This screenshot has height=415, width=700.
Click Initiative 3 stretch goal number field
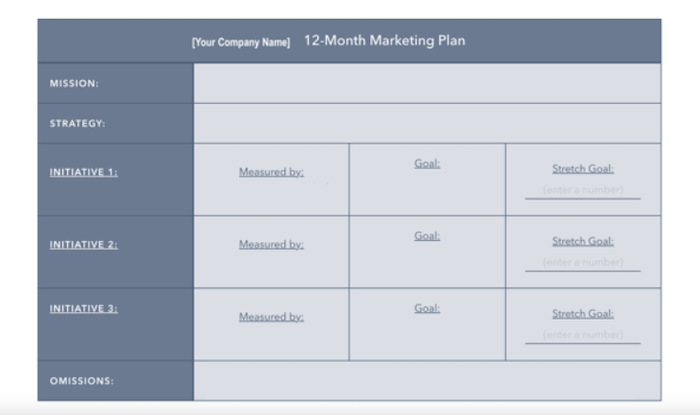[x=583, y=335]
